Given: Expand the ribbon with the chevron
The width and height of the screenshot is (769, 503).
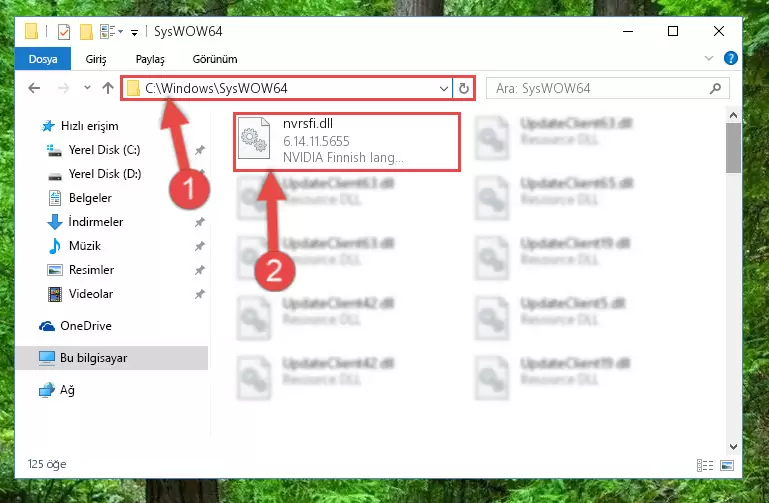Looking at the screenshot, I should pos(709,58).
